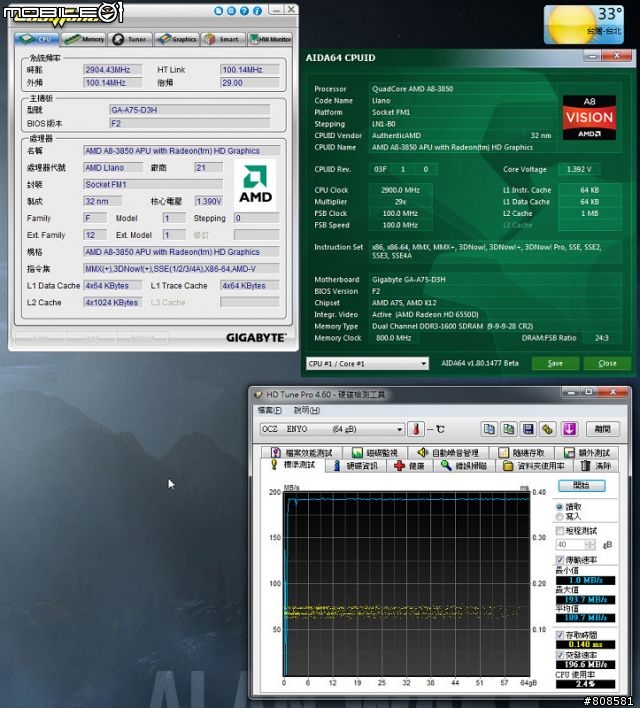Toggle the 存取時間 checkbox

coord(560,635)
